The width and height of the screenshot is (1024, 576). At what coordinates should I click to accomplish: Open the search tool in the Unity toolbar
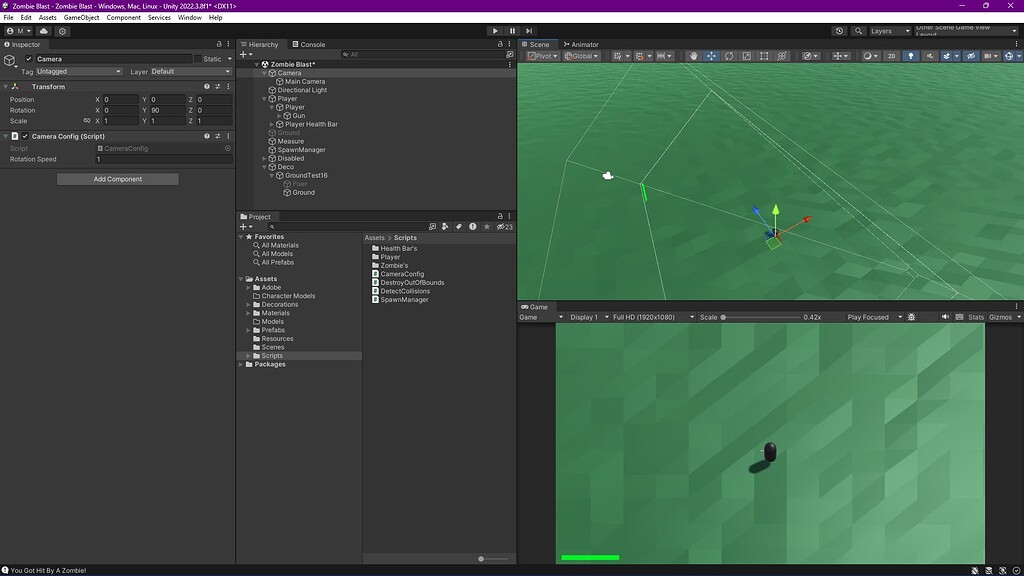tap(857, 30)
